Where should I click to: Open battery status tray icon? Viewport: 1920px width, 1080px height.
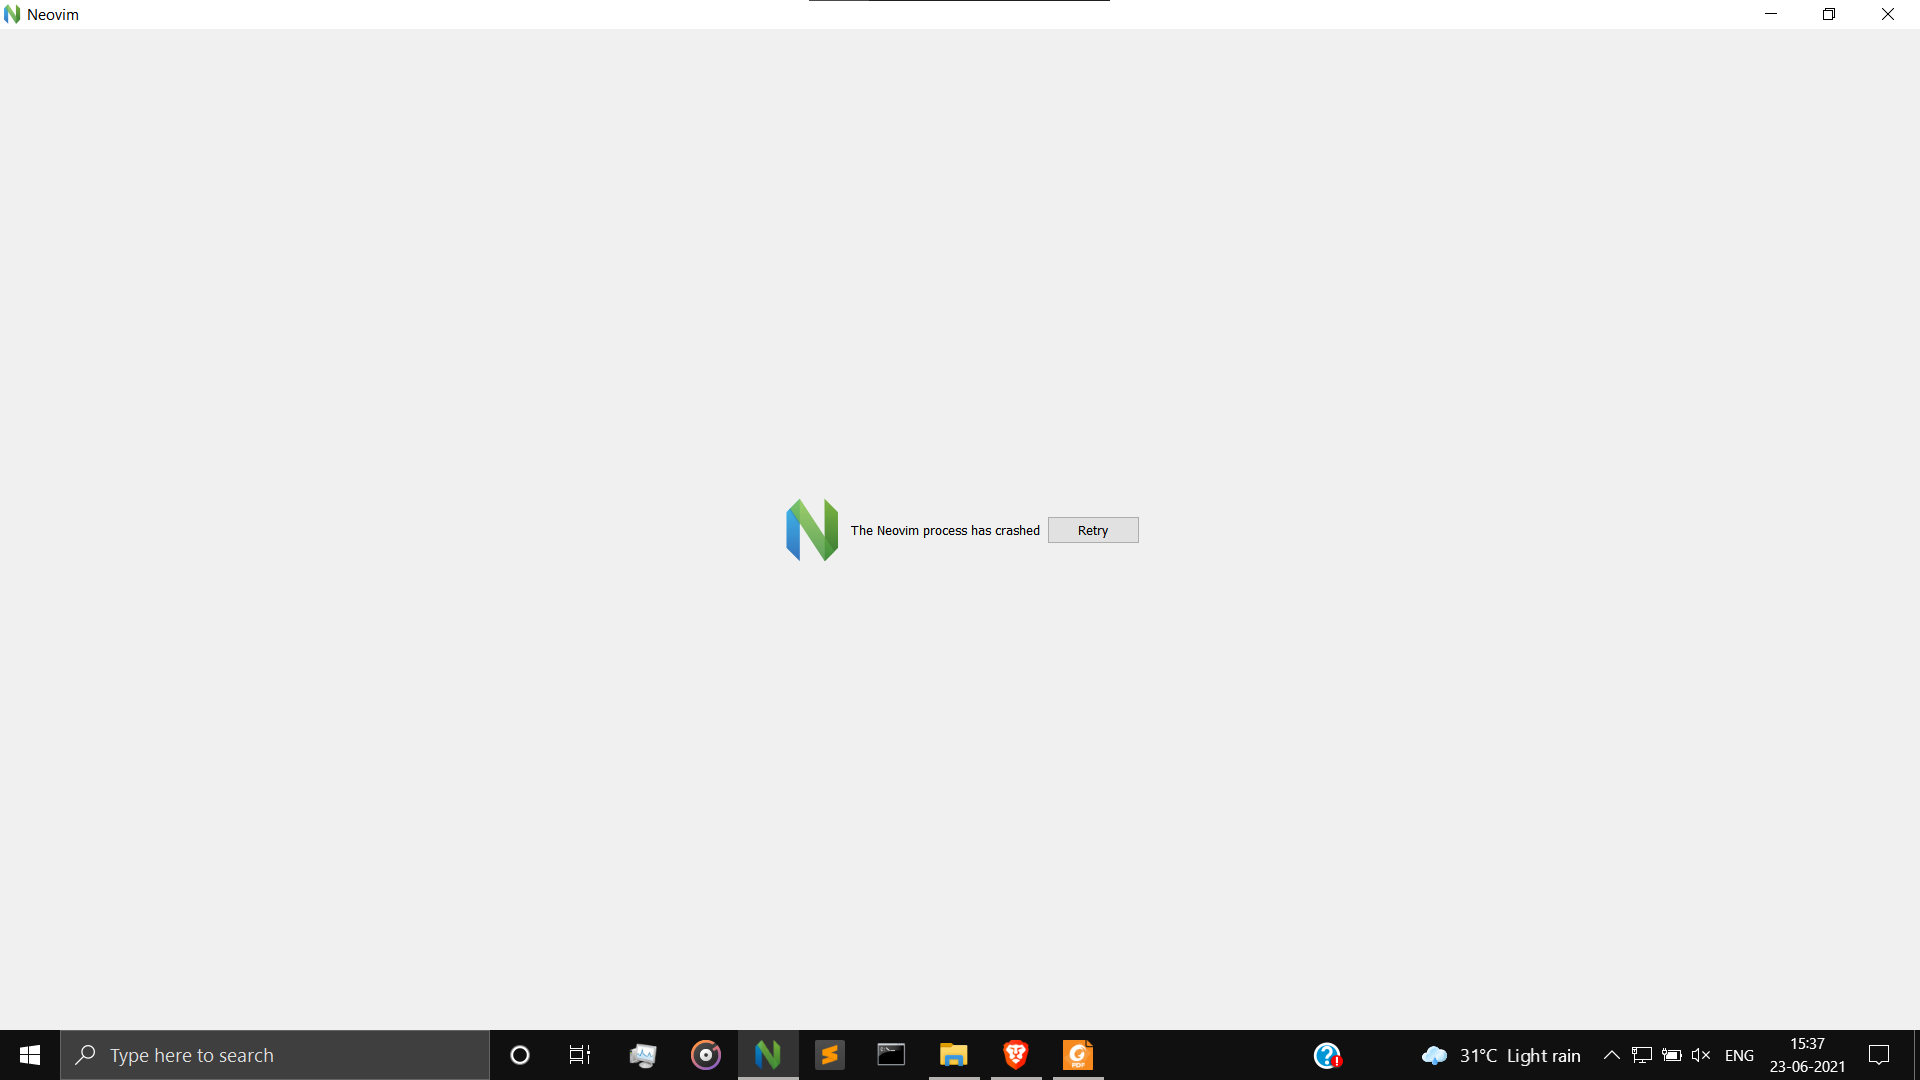point(1672,1055)
